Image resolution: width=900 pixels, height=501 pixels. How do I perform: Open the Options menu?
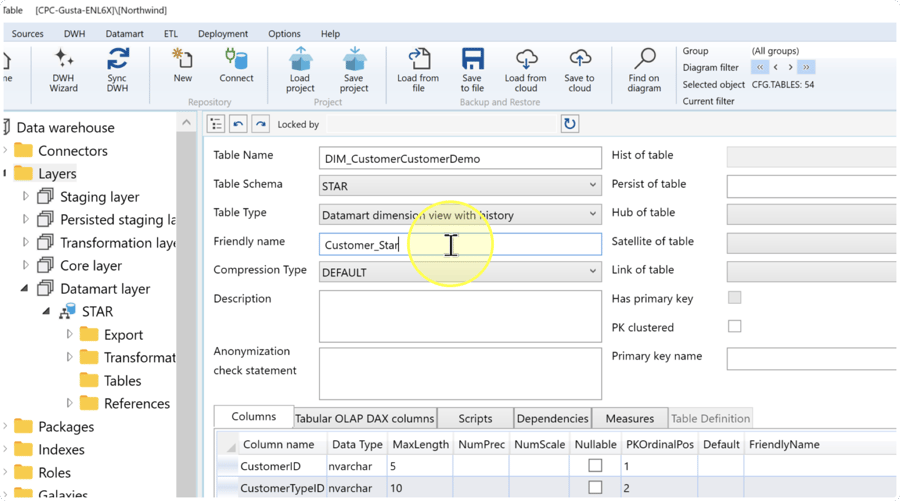284,34
